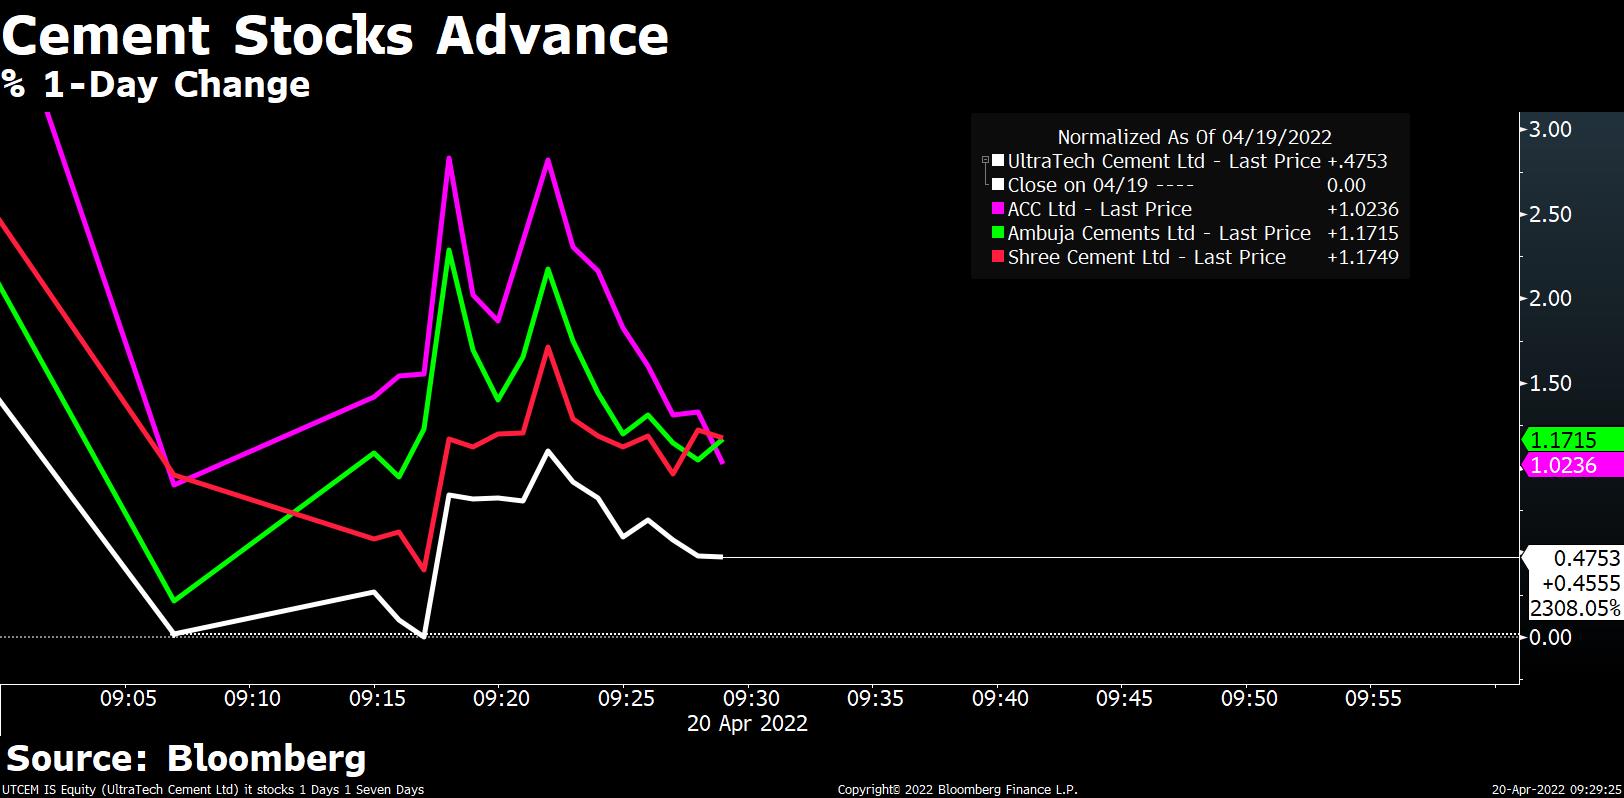Click the 09:30 time axis label
This screenshot has width=1624, height=798.
point(751,698)
